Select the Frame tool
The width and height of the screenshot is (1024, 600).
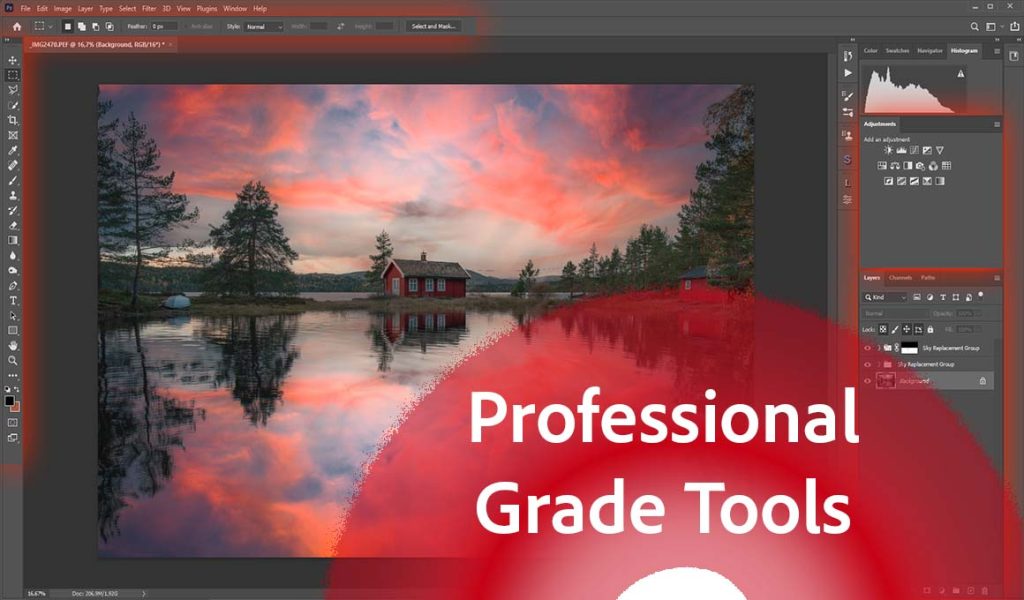point(12,135)
